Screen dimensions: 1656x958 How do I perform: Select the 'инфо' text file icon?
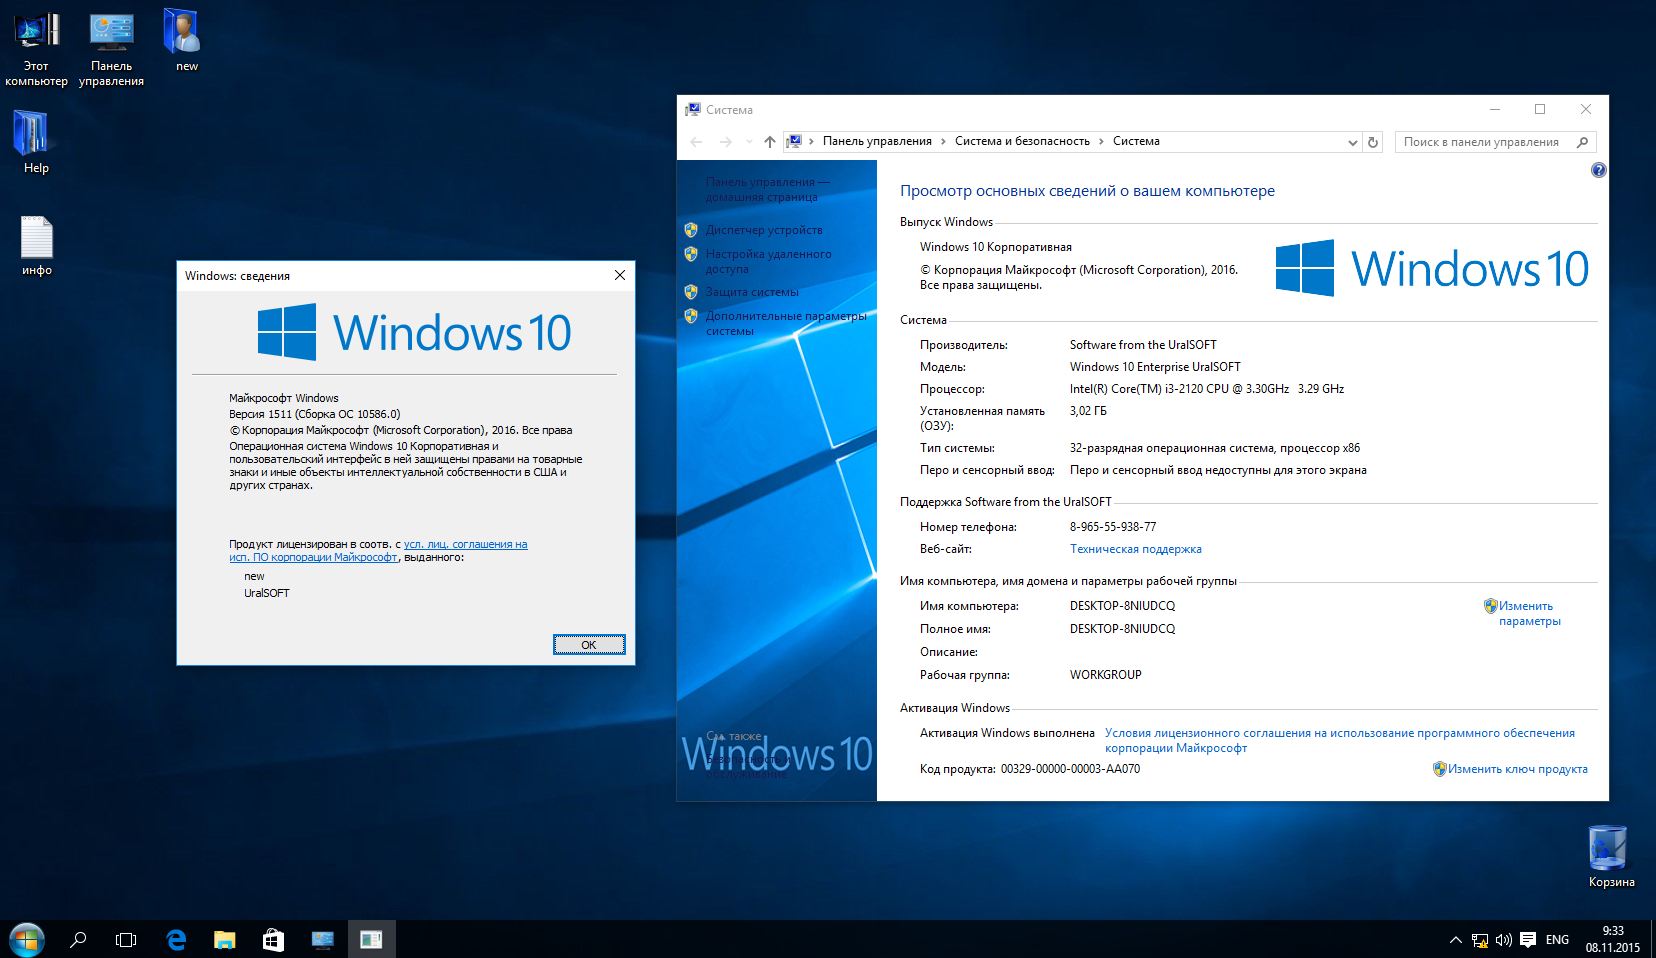tap(36, 246)
